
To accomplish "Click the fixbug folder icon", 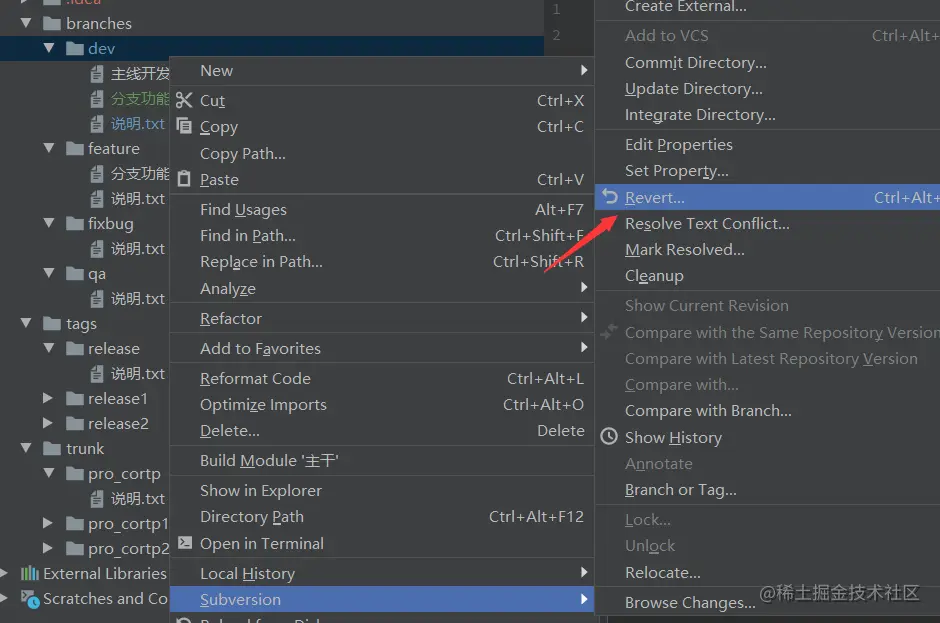I will click(74, 224).
